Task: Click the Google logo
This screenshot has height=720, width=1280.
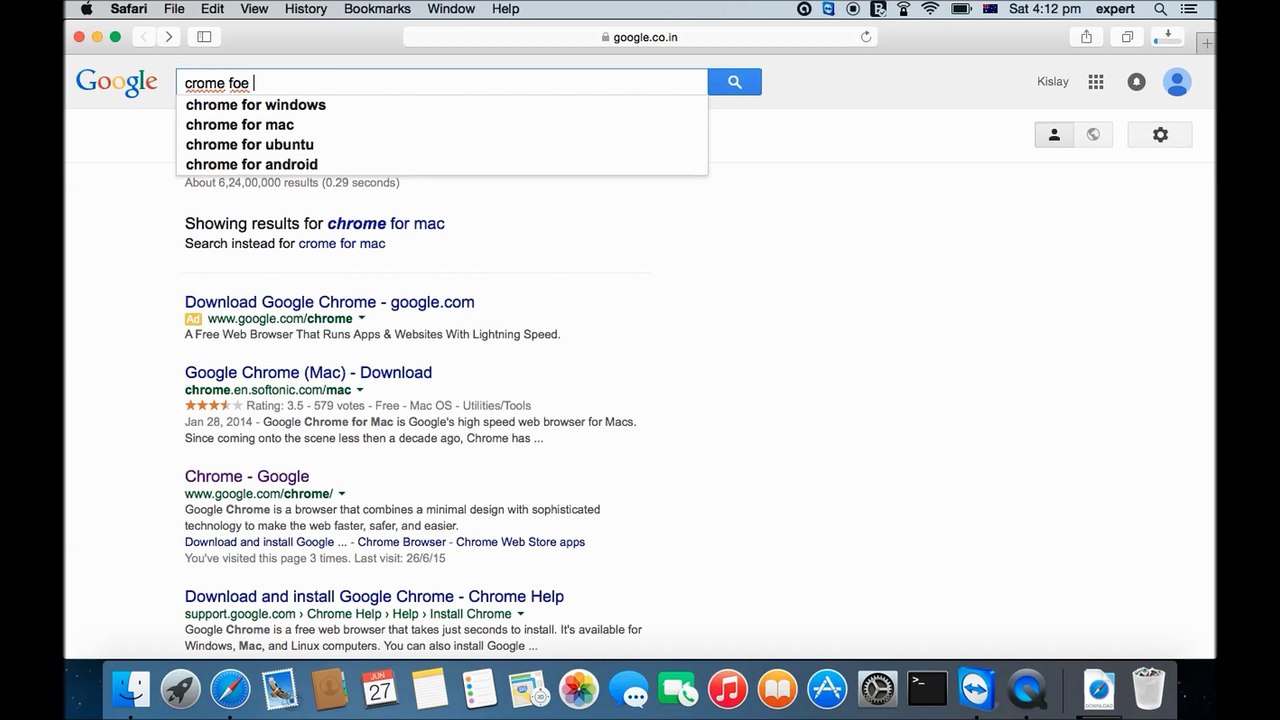Action: (x=117, y=82)
